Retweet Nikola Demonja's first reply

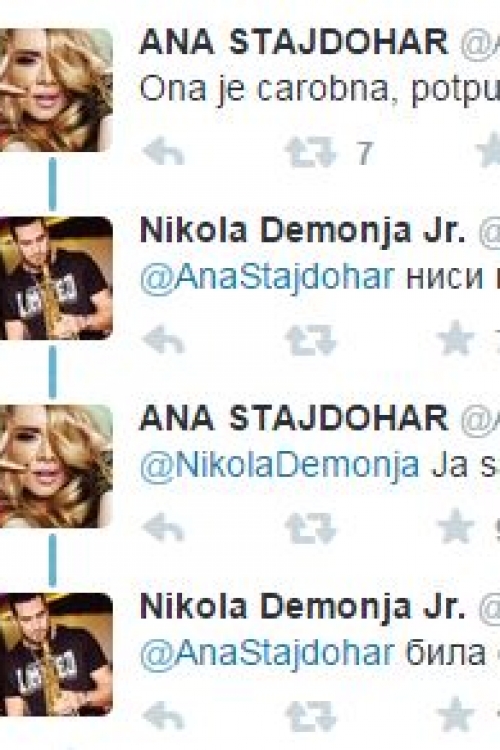[311, 341]
